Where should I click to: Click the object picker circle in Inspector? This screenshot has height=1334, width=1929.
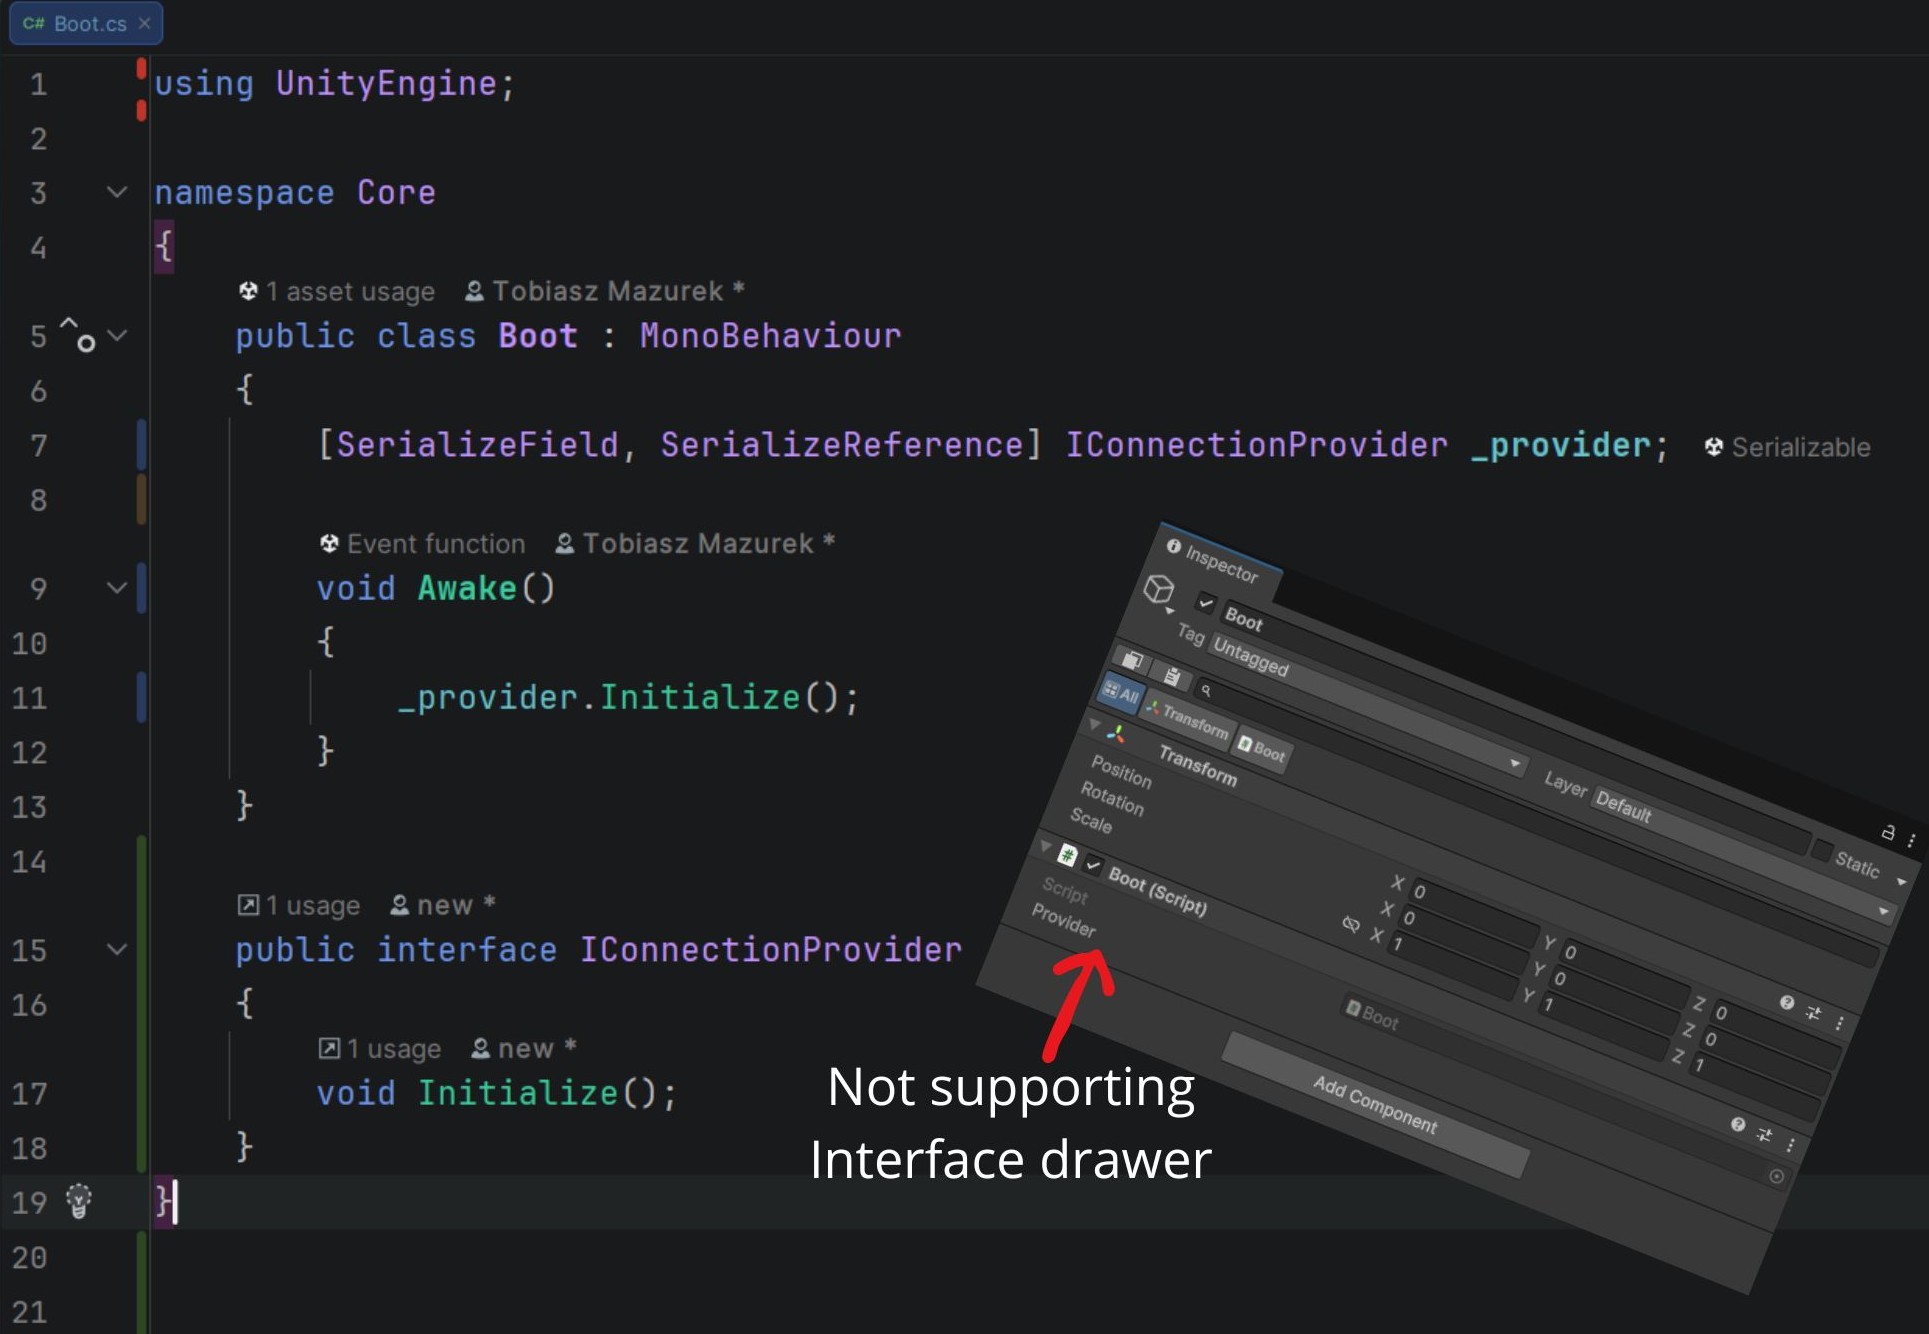1776,1177
